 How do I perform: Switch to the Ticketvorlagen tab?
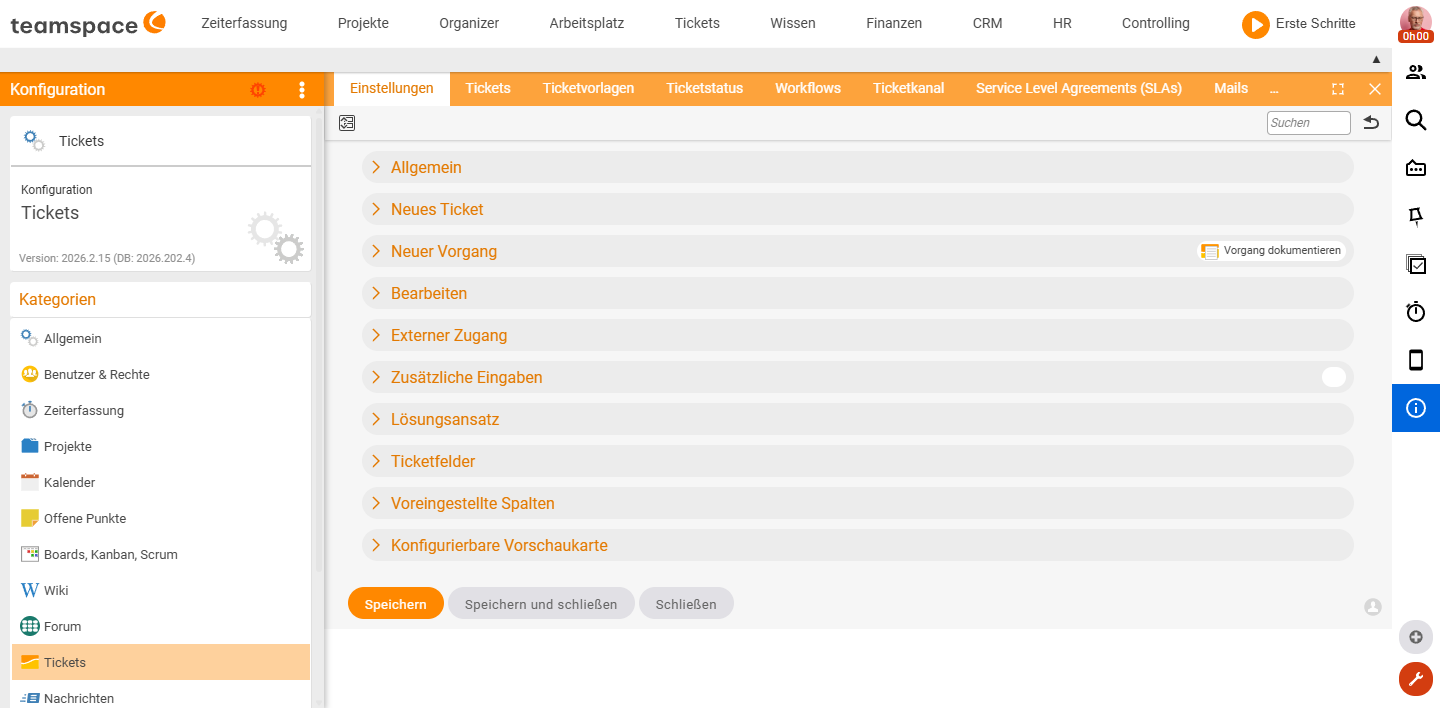(x=588, y=88)
